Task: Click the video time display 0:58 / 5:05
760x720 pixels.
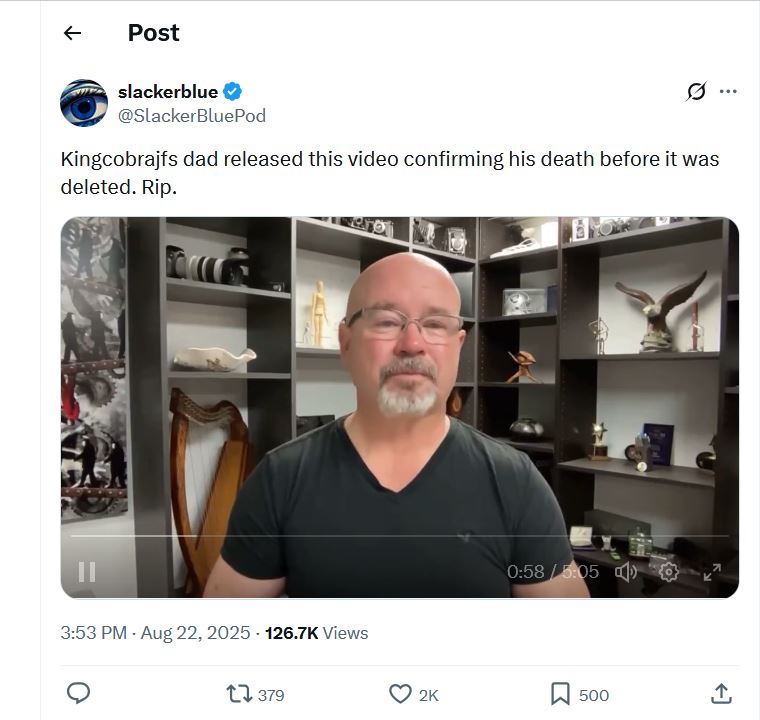Action: tap(553, 572)
